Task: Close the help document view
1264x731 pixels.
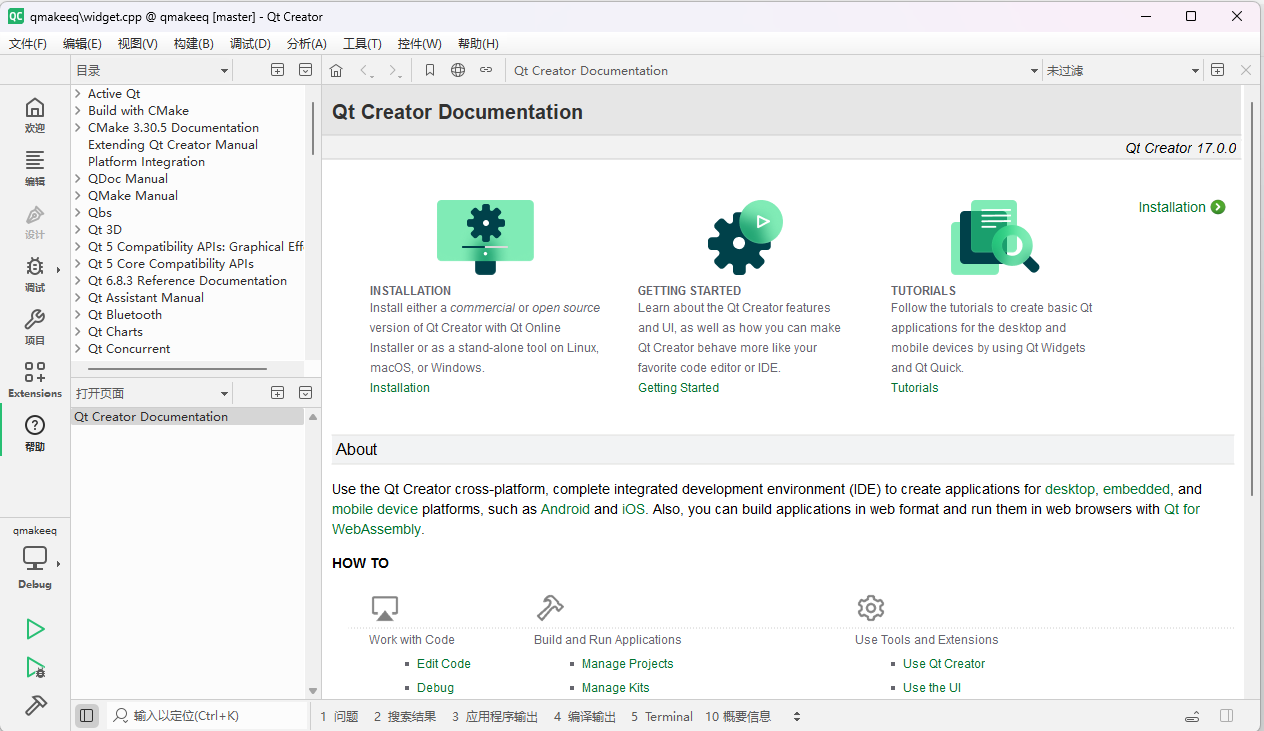Action: pos(1246,70)
